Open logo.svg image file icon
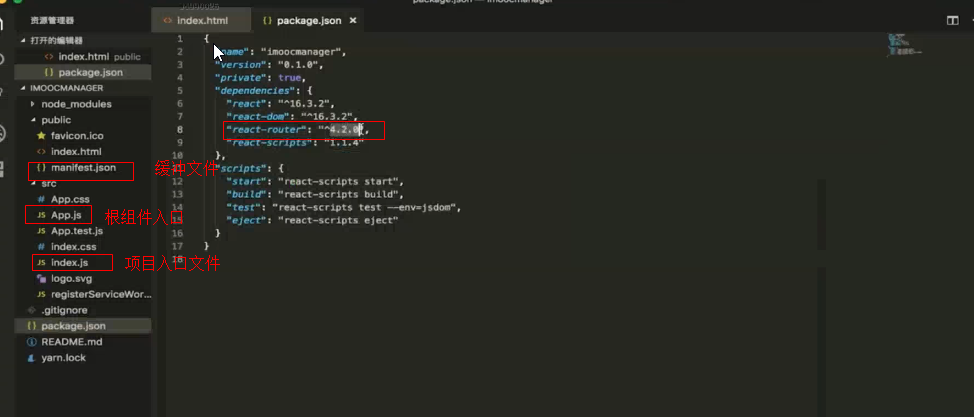Viewport: 974px width, 417px height. point(41,278)
